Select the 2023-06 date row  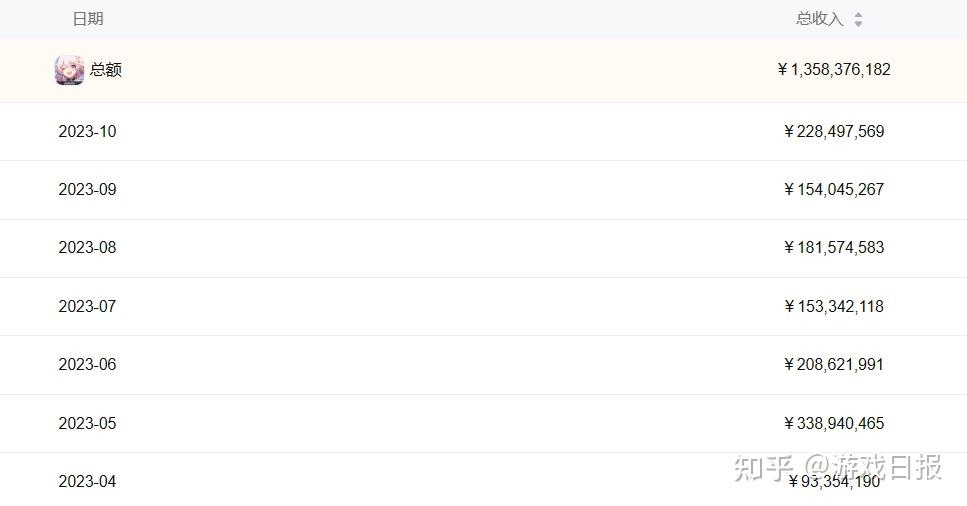(x=87, y=364)
